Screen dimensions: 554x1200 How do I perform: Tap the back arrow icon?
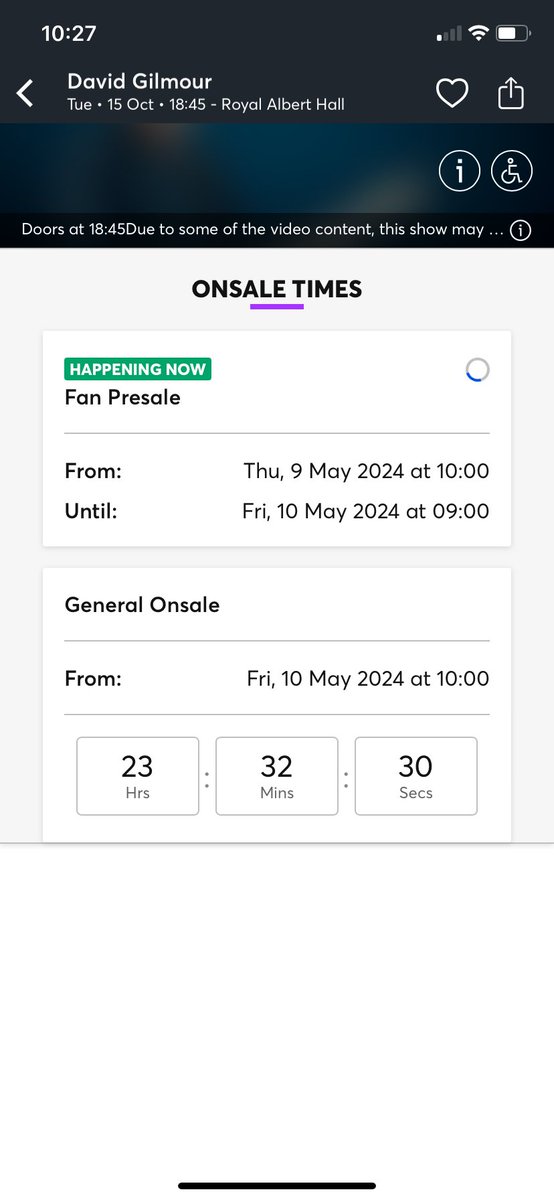pyautogui.click(x=26, y=93)
